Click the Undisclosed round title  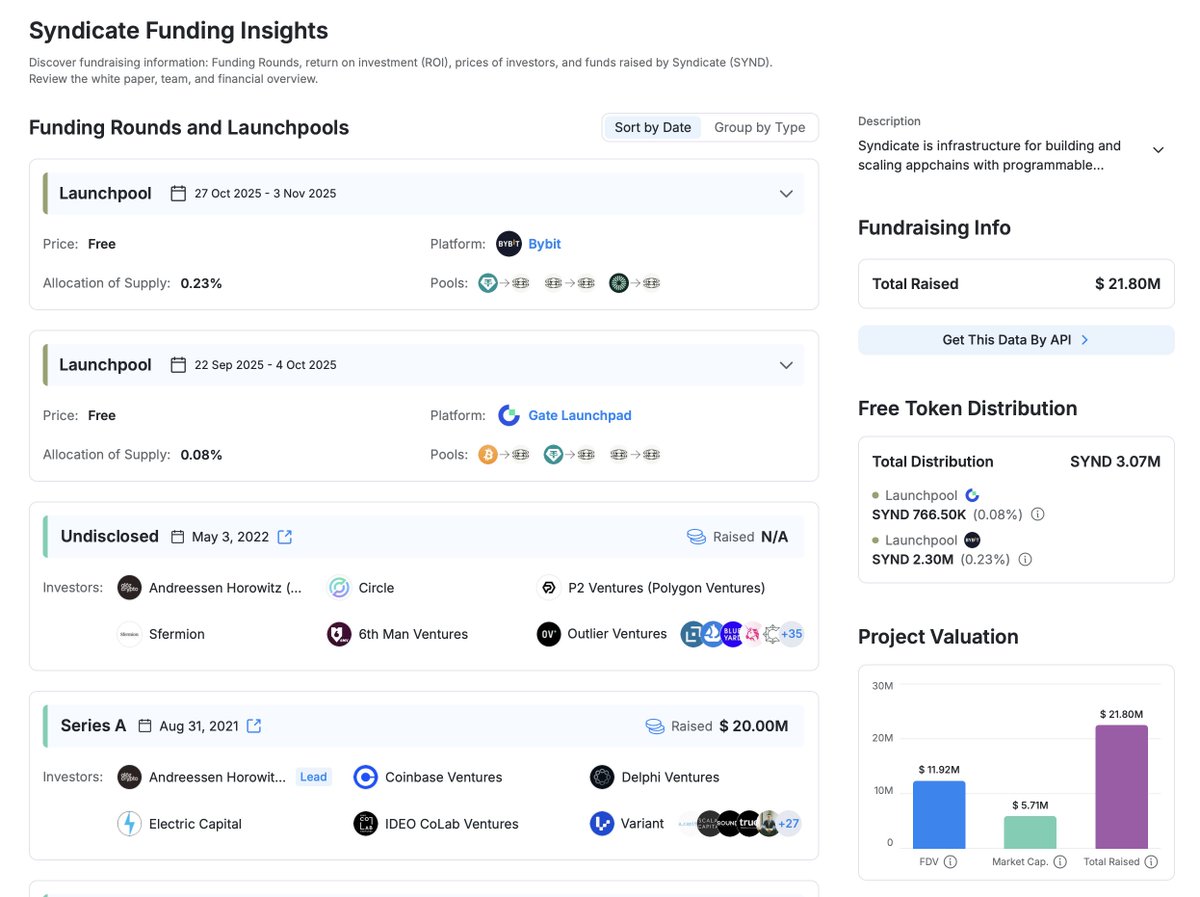[x=110, y=537]
